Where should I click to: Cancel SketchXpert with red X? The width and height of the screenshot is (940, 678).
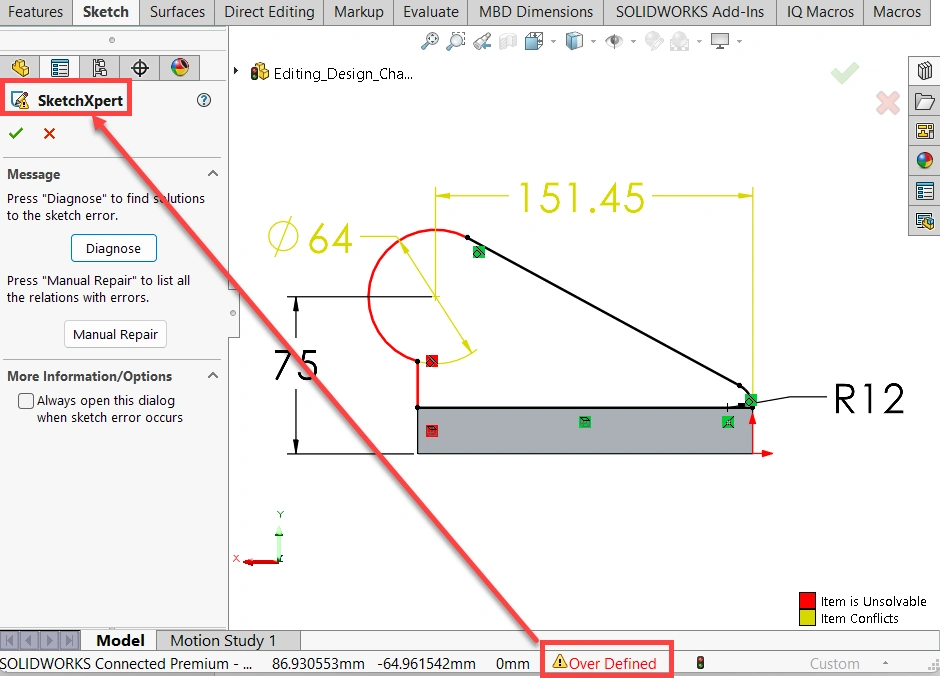49,133
